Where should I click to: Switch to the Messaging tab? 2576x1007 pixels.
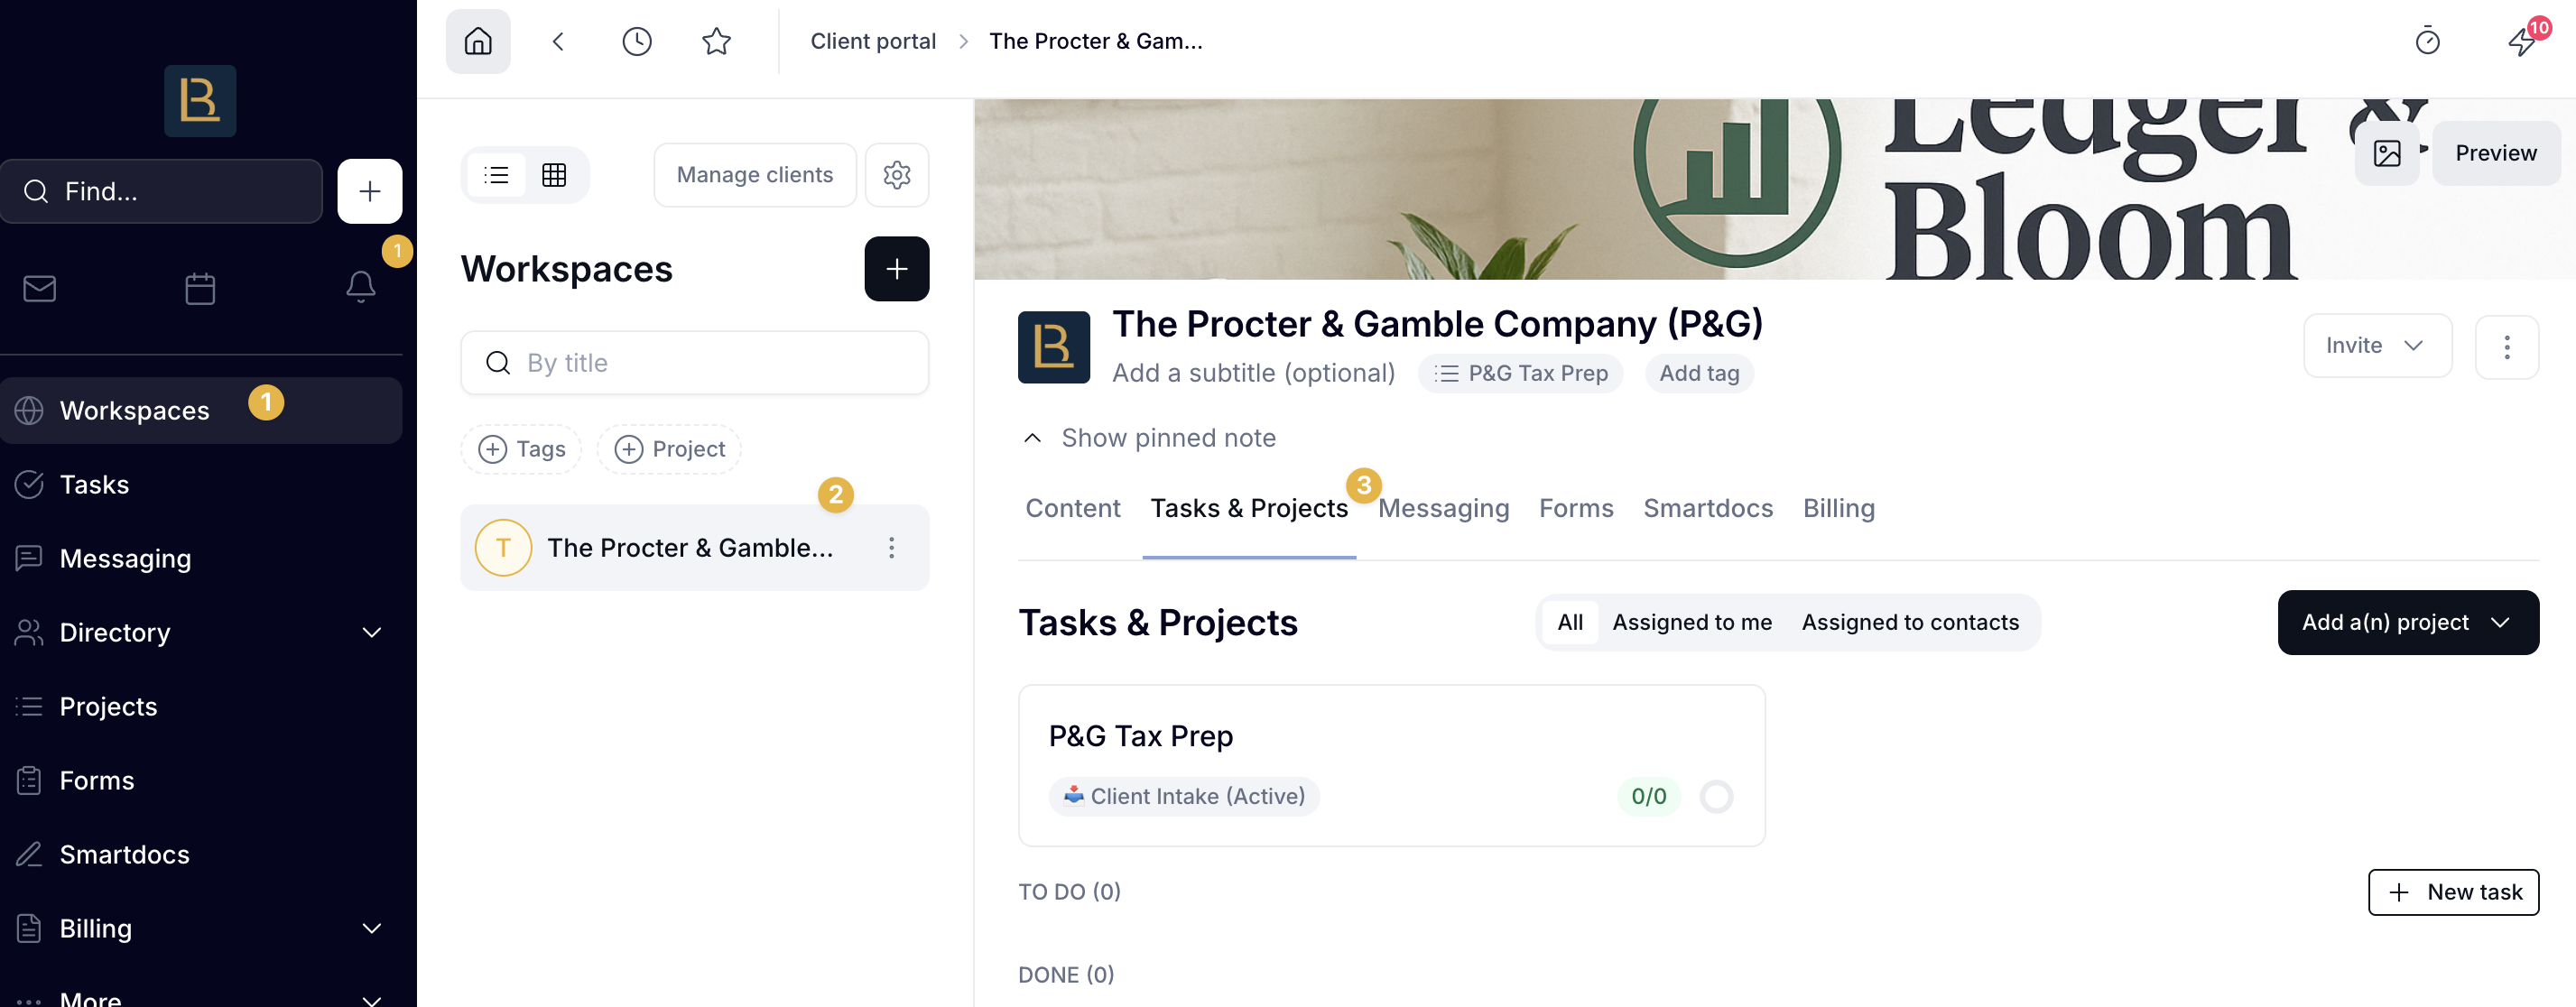tap(1443, 508)
